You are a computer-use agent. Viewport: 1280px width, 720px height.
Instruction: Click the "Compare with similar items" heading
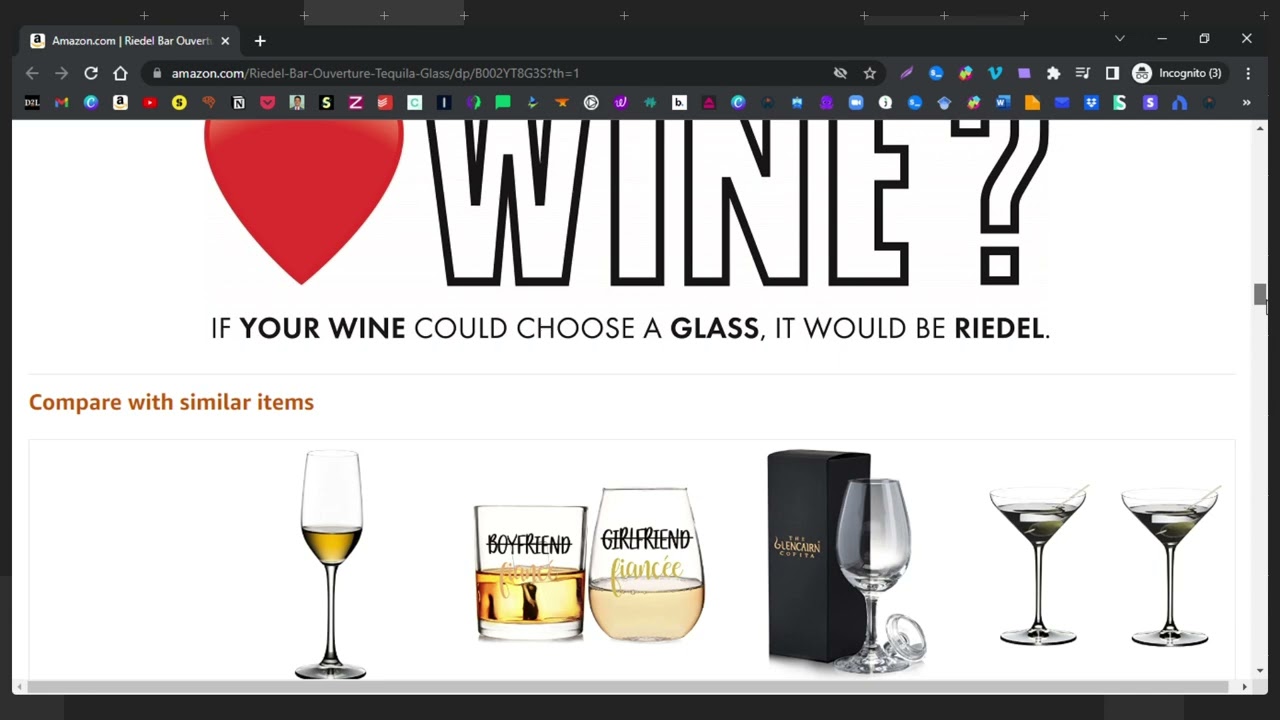(171, 402)
